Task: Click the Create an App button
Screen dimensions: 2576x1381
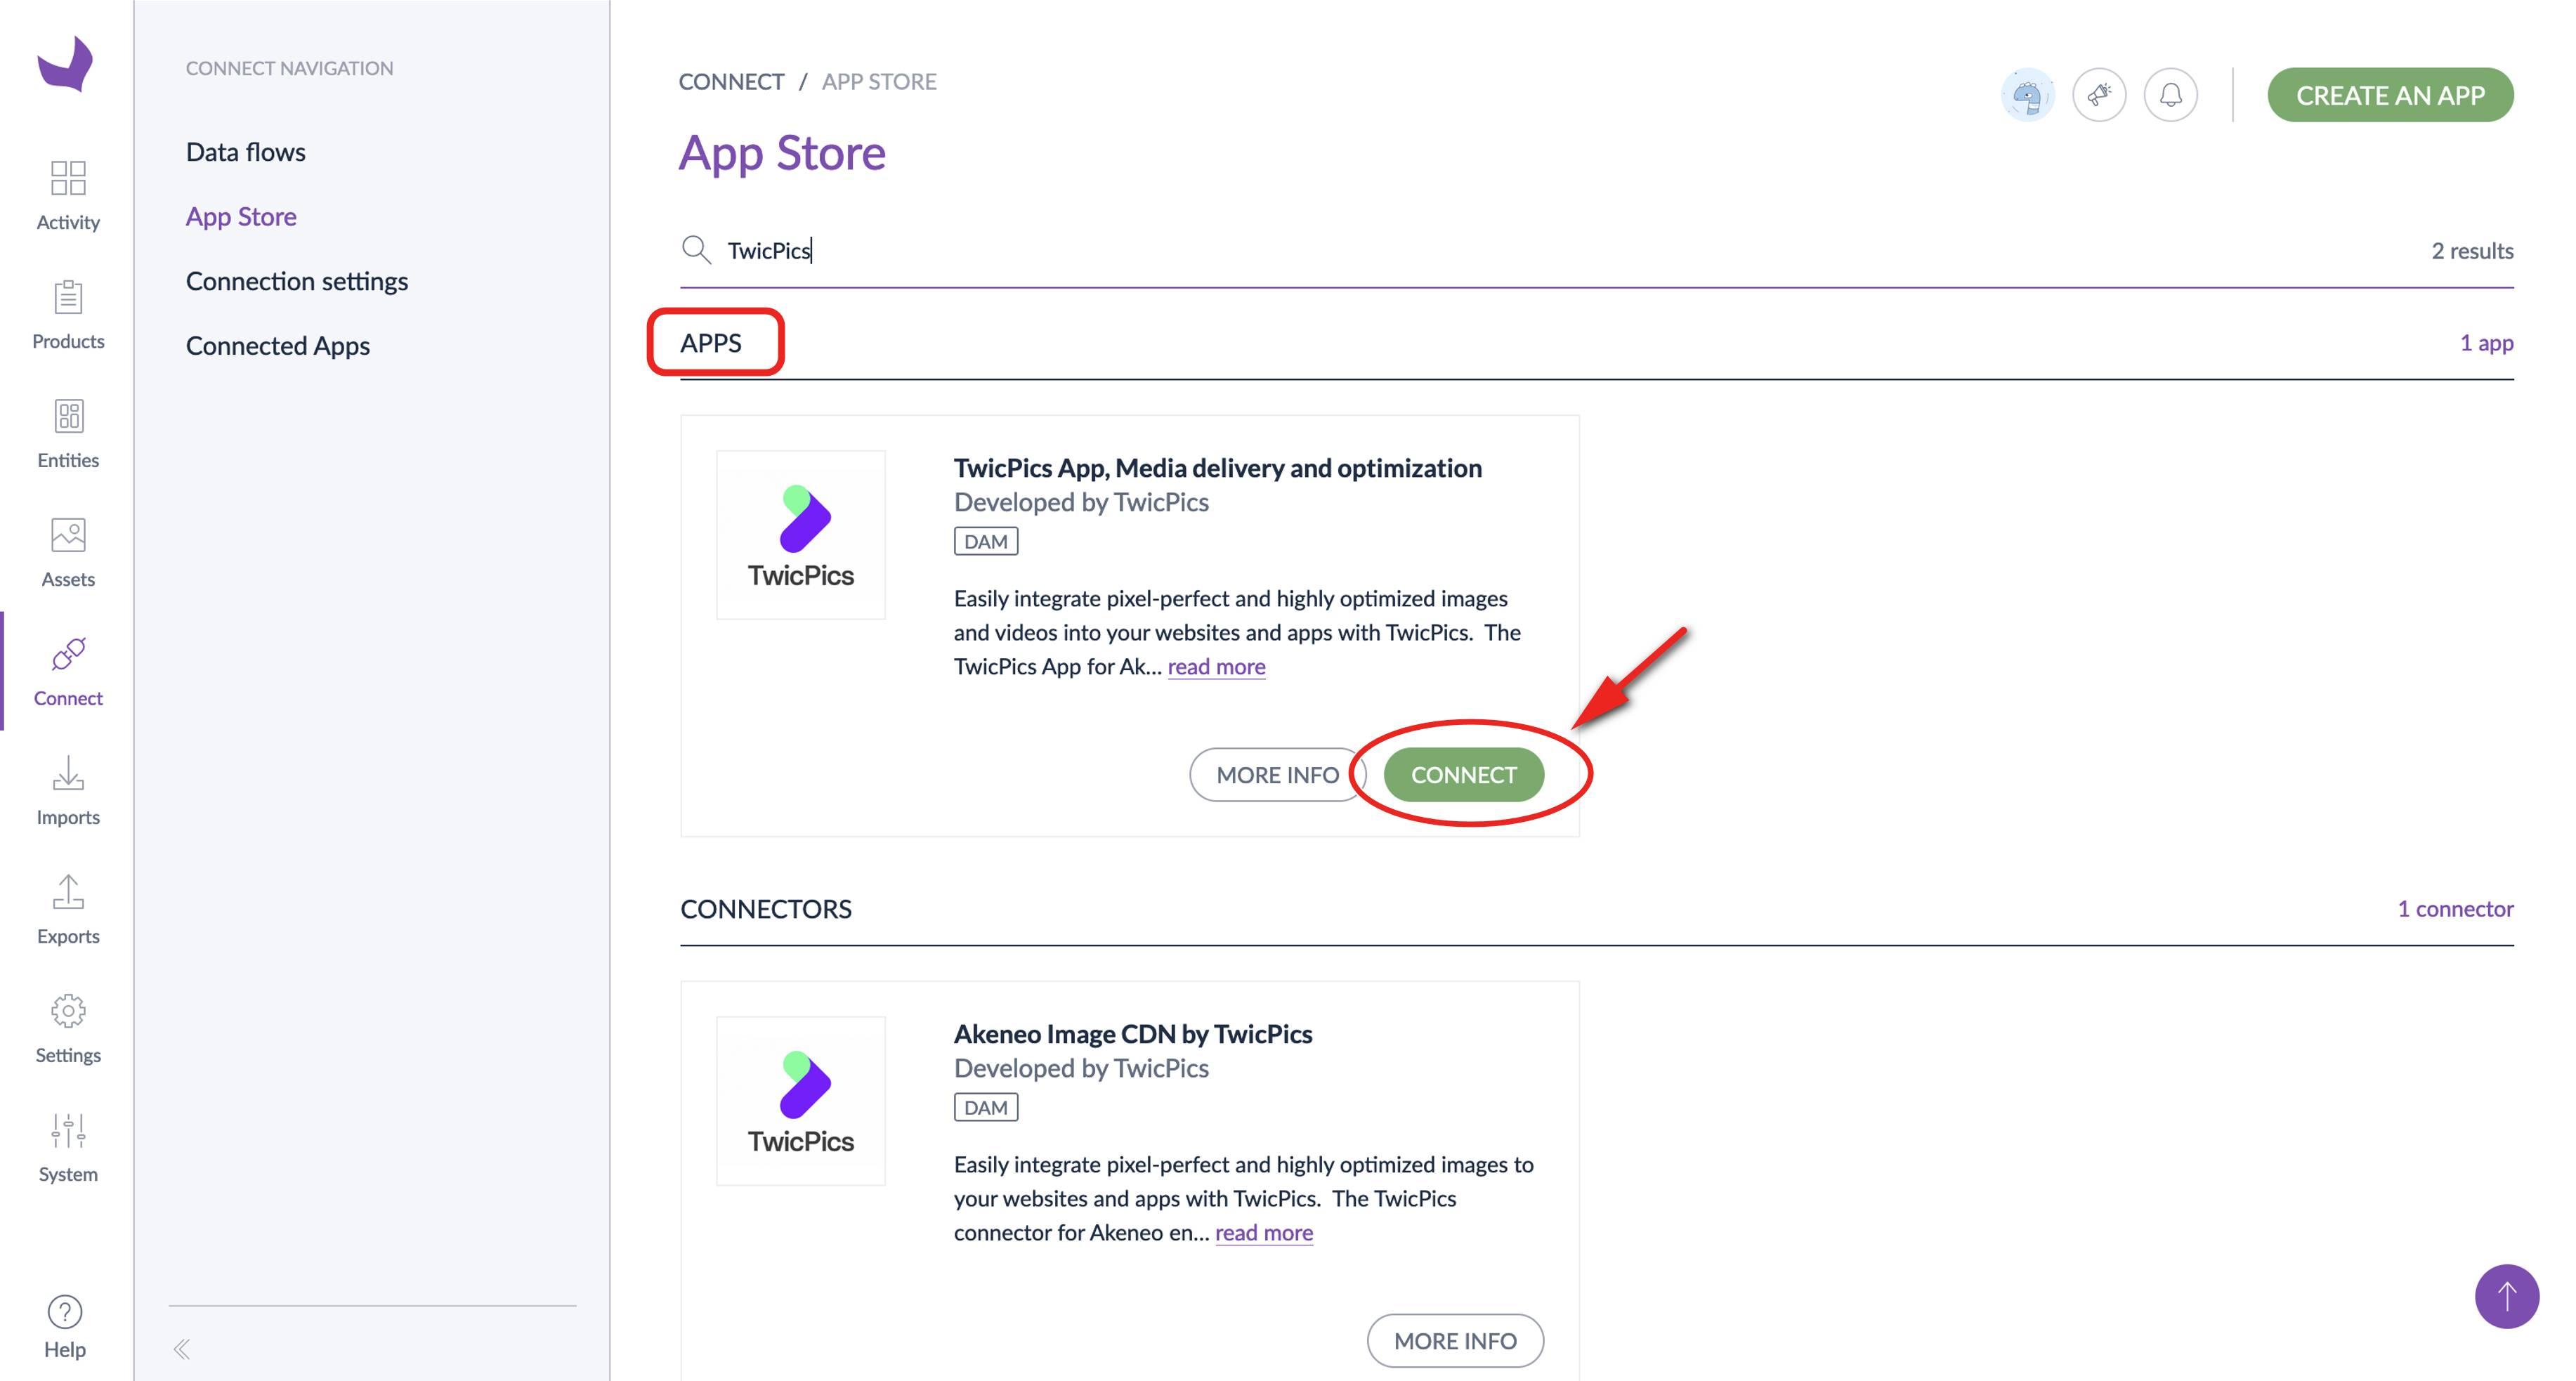Action: coord(2390,95)
